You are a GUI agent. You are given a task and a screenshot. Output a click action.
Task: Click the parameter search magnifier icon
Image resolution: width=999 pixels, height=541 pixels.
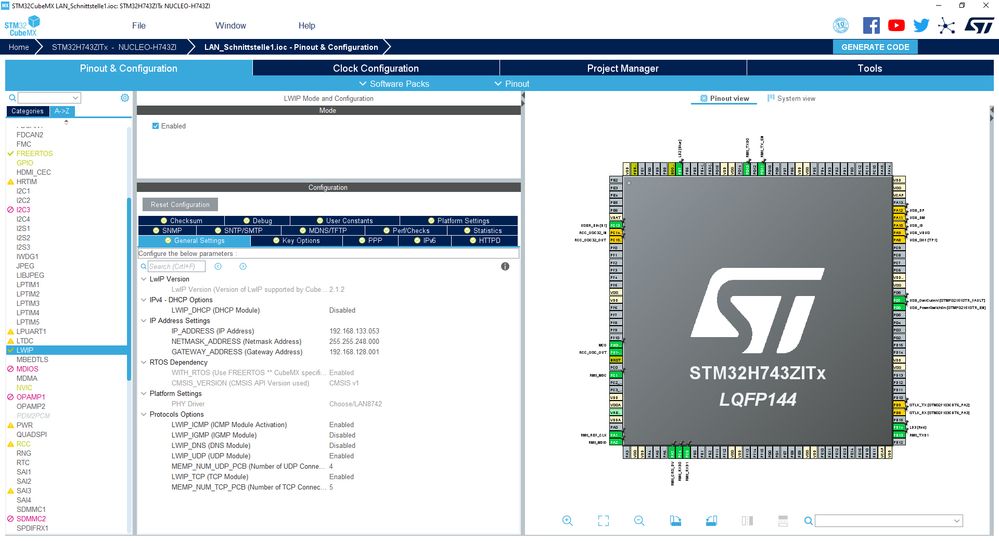(143, 266)
